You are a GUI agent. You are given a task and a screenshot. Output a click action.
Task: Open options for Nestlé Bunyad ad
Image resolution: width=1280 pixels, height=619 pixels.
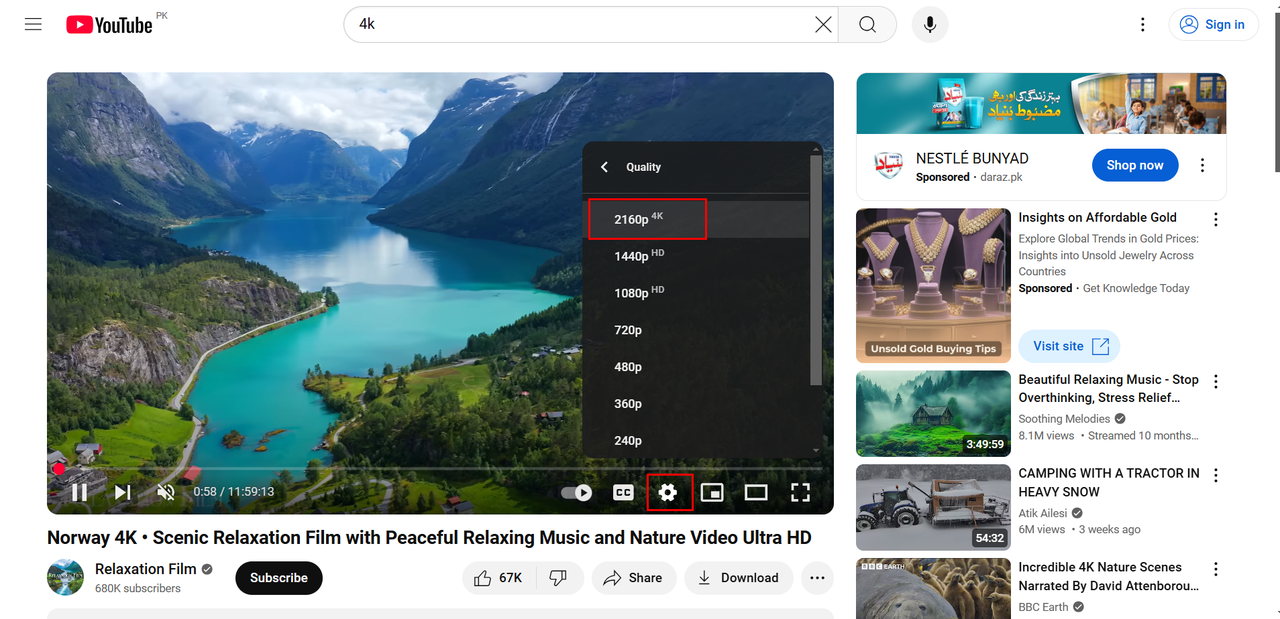pyautogui.click(x=1203, y=166)
